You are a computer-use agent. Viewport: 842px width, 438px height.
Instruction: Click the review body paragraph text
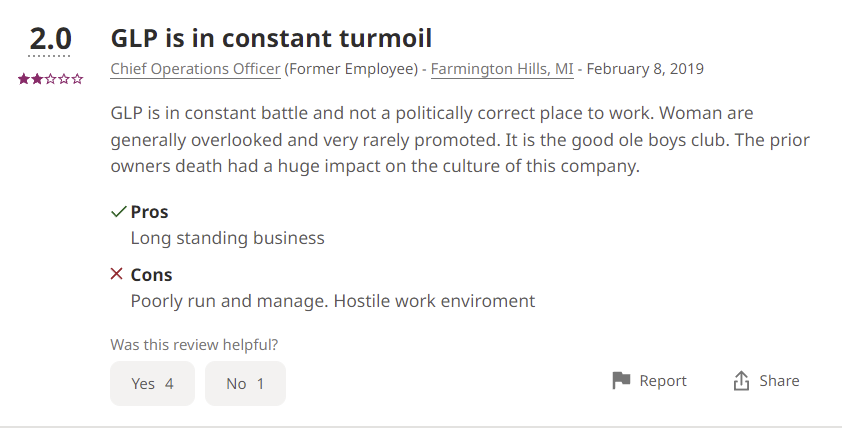pos(460,139)
